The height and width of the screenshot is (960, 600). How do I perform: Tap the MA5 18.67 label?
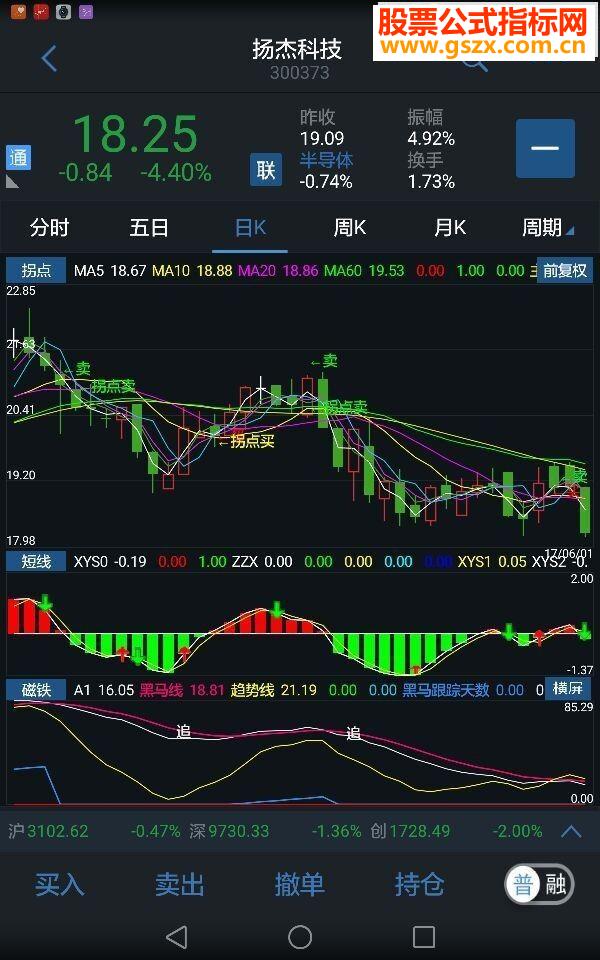[x=110, y=271]
